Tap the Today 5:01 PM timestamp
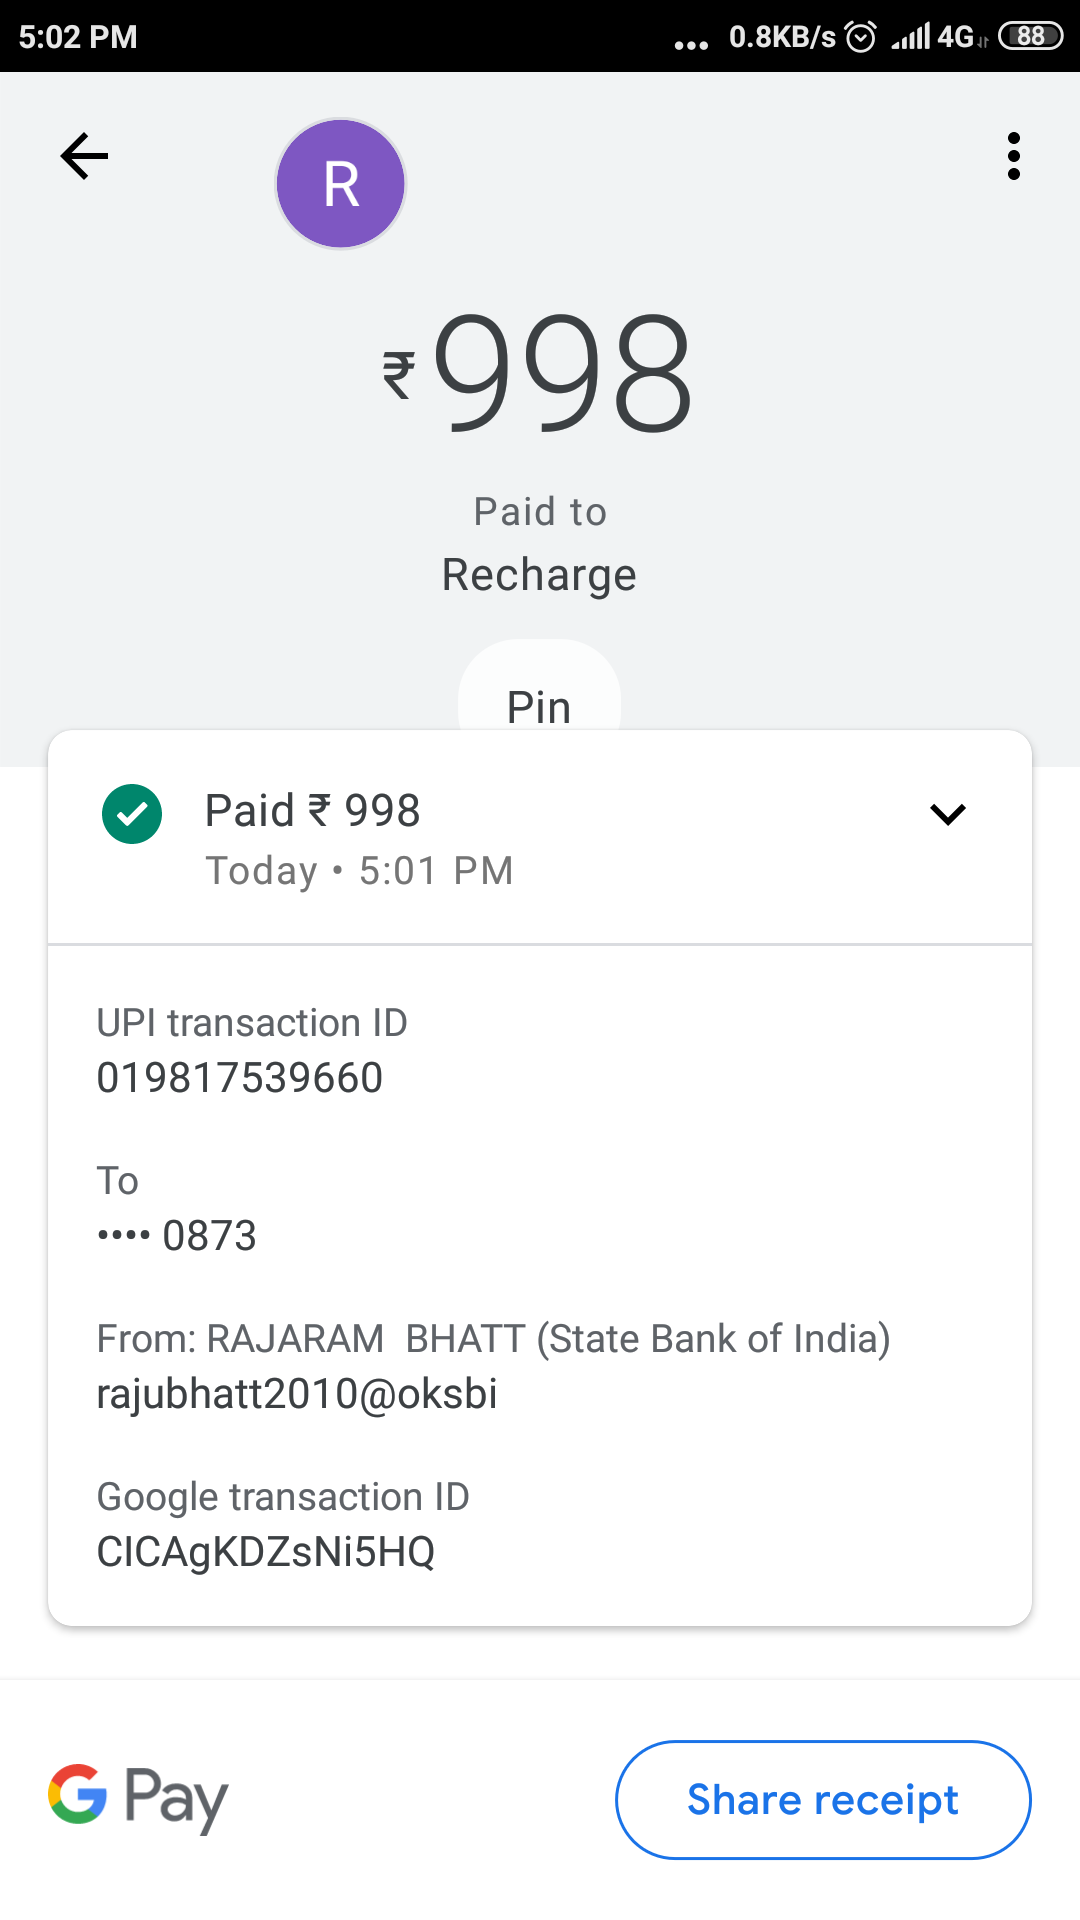 [x=359, y=871]
